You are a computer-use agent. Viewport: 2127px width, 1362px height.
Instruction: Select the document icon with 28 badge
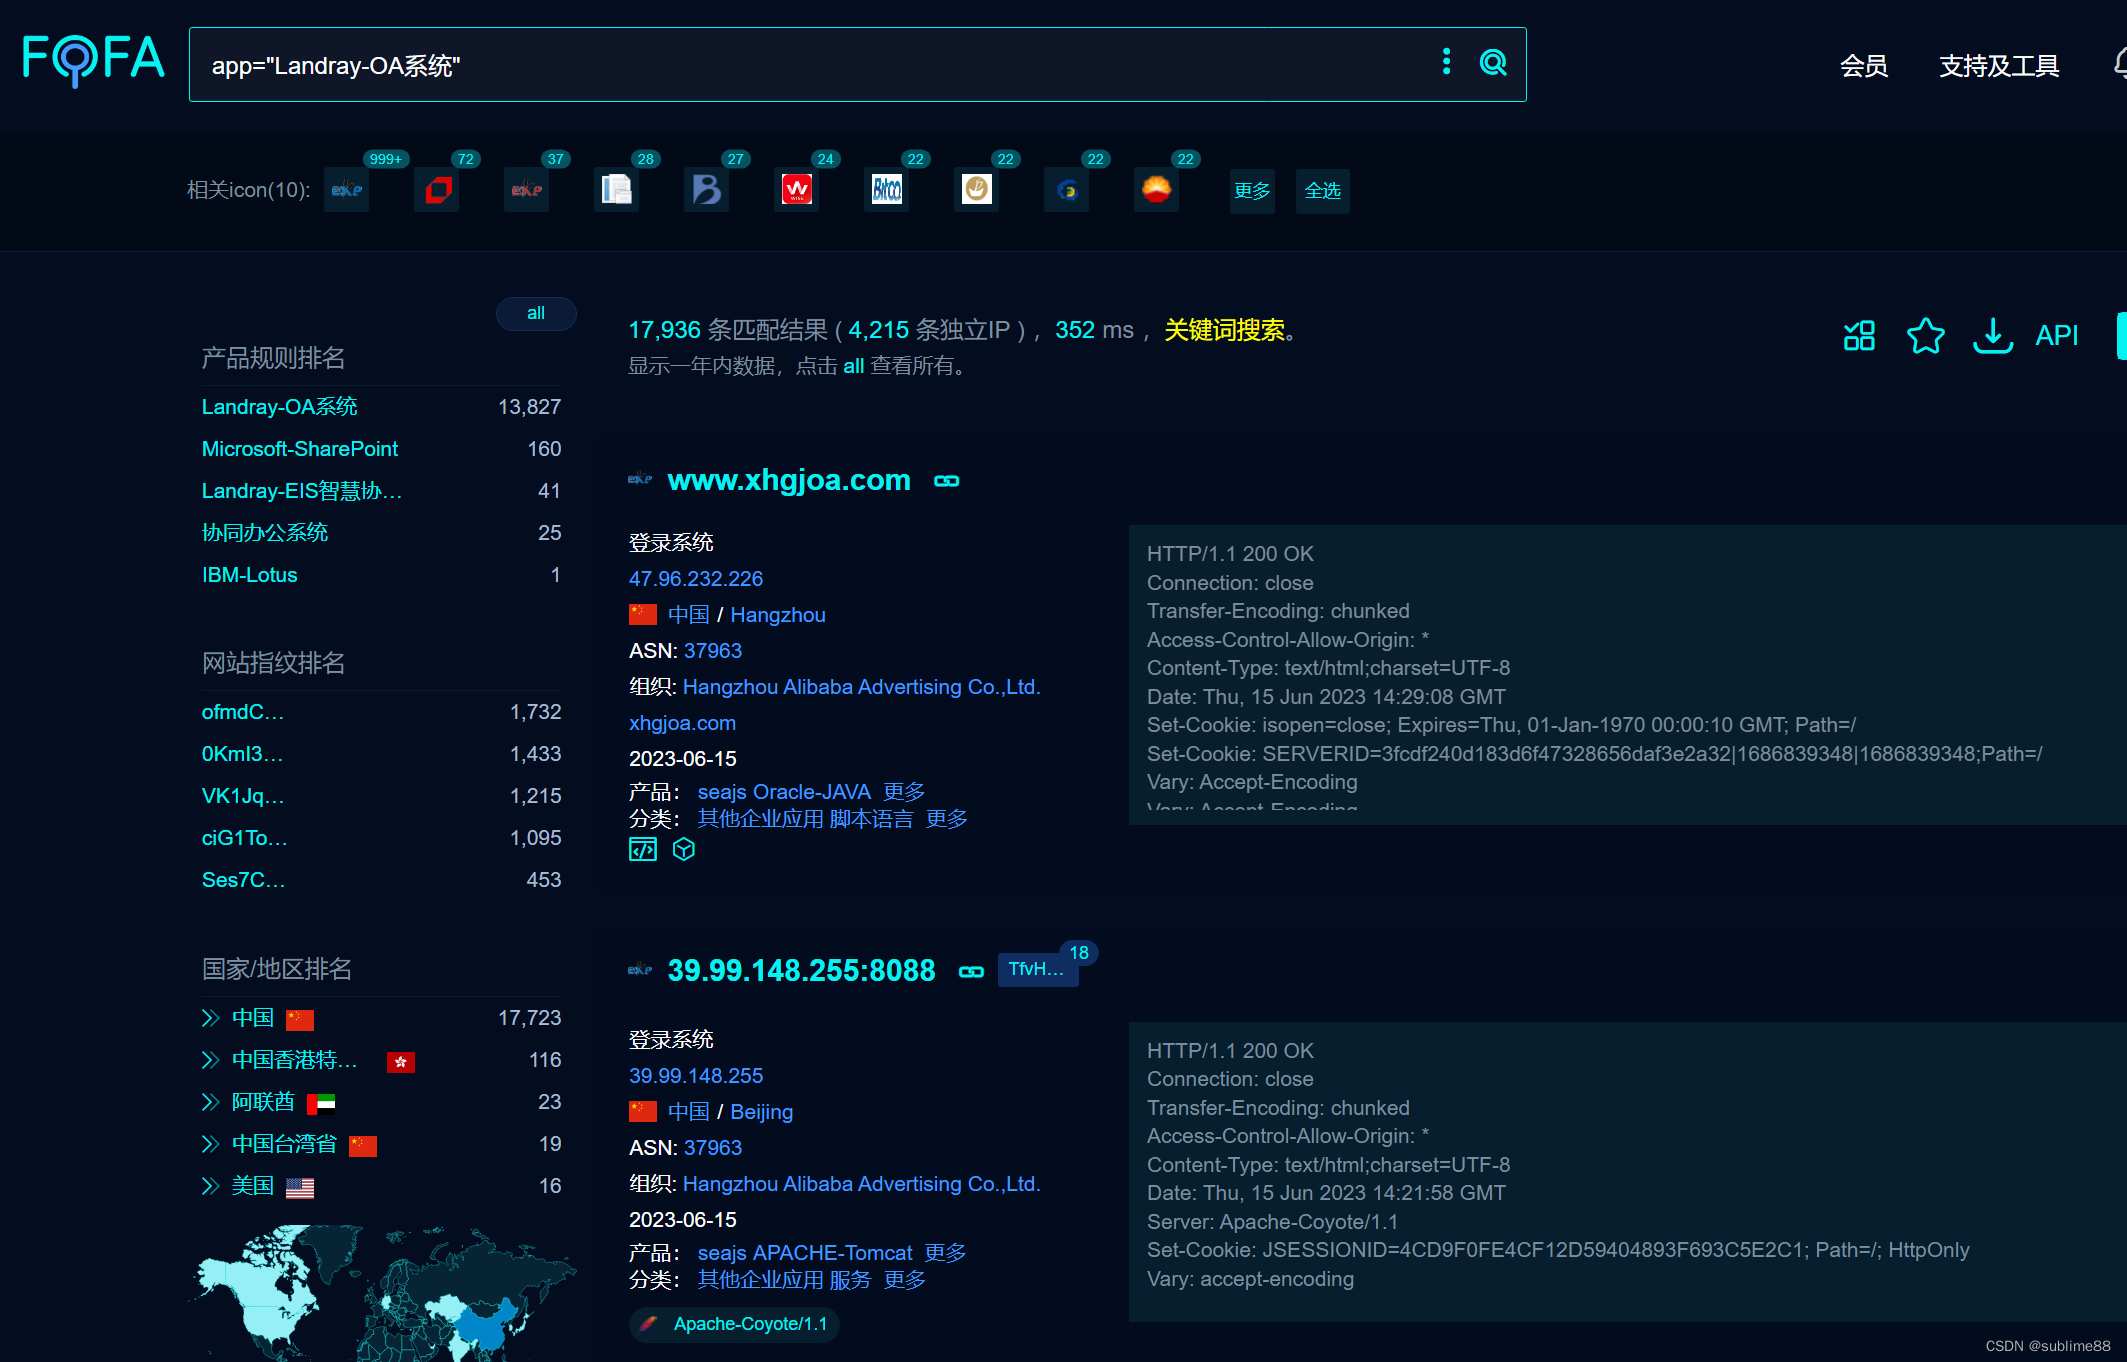click(x=617, y=190)
